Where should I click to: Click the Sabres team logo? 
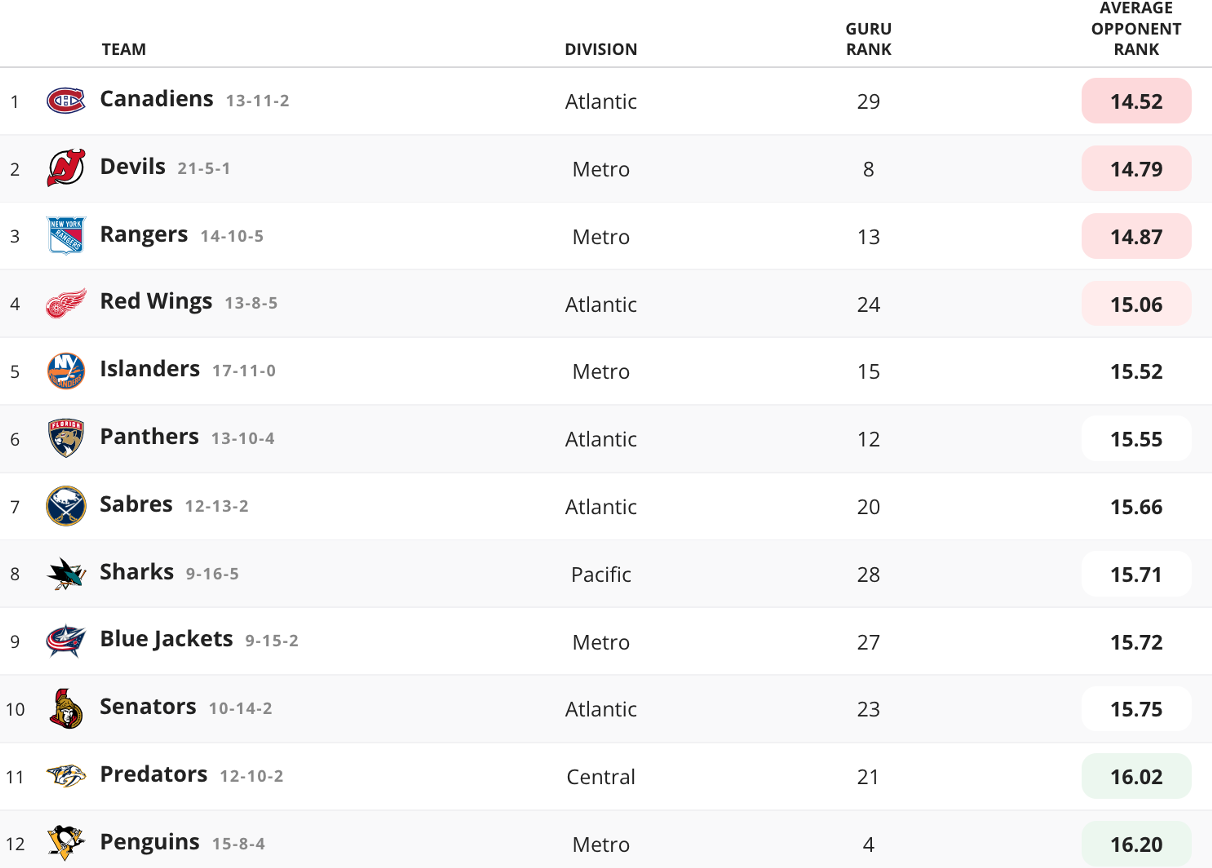click(x=66, y=506)
